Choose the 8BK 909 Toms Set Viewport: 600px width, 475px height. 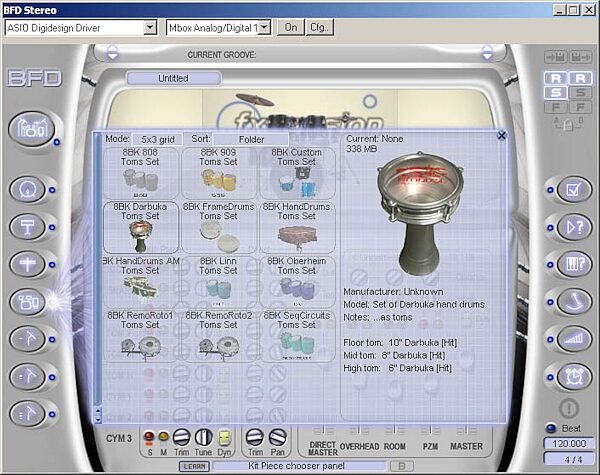pos(218,173)
